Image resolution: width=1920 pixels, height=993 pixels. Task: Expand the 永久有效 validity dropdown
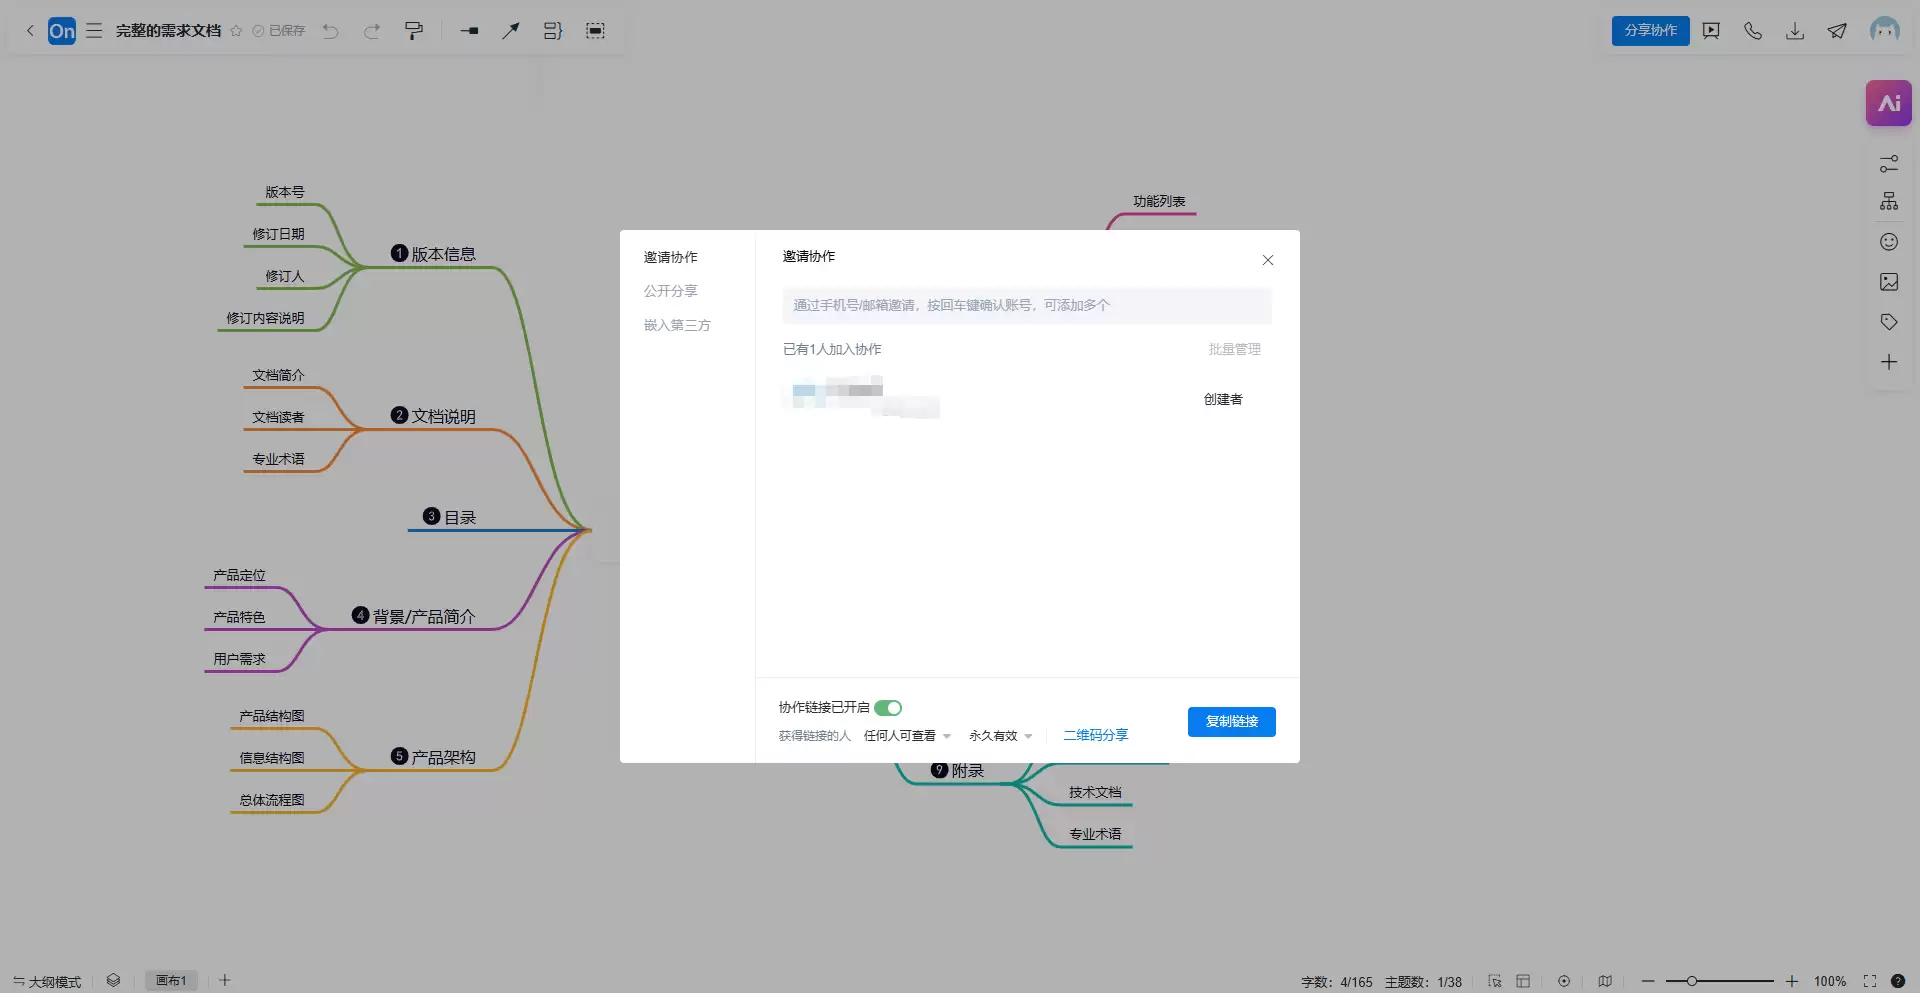(1000, 736)
